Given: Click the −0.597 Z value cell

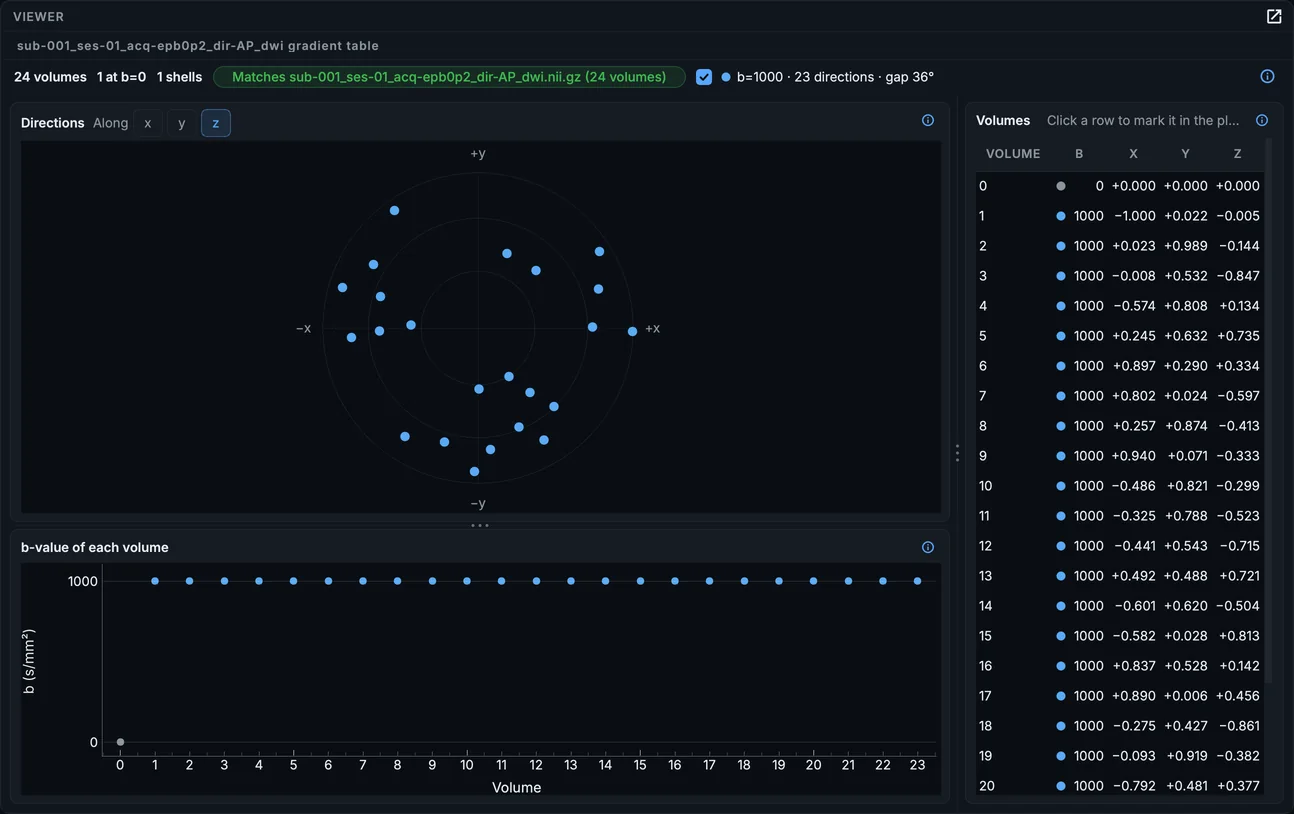Looking at the screenshot, I should (1238, 396).
